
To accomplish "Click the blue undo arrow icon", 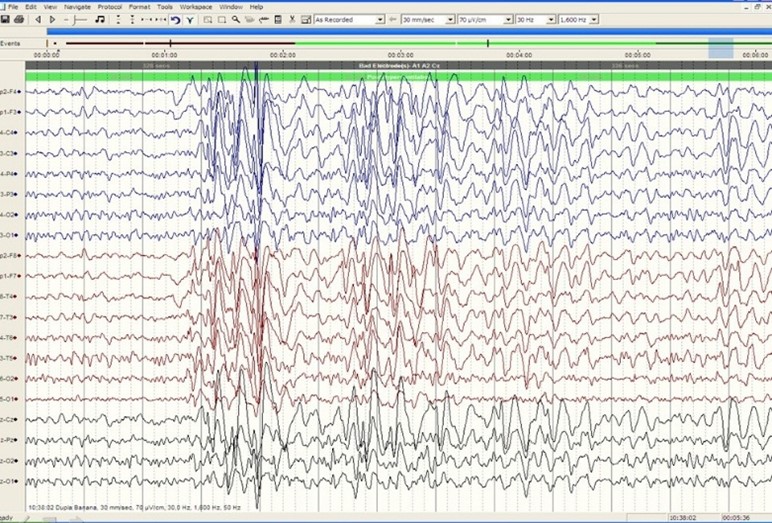I will 176,19.
